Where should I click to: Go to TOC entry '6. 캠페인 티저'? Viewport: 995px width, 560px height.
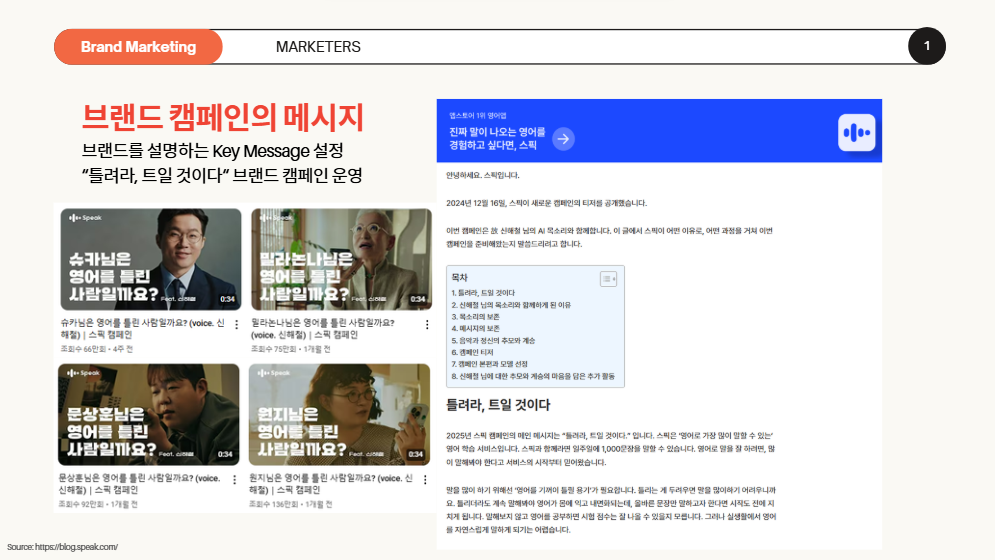click(x=472, y=352)
